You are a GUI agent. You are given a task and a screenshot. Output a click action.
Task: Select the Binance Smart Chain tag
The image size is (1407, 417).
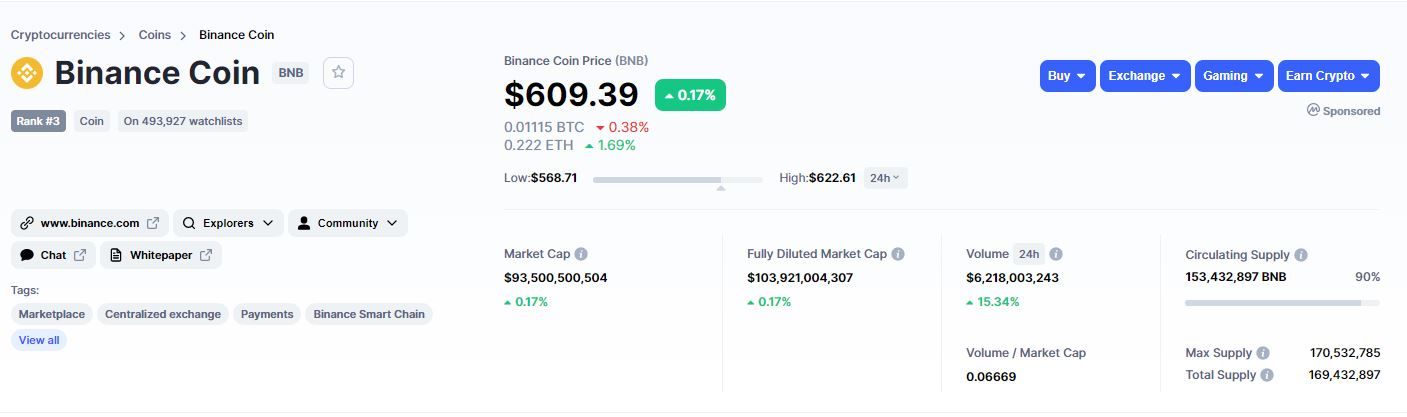pos(369,314)
